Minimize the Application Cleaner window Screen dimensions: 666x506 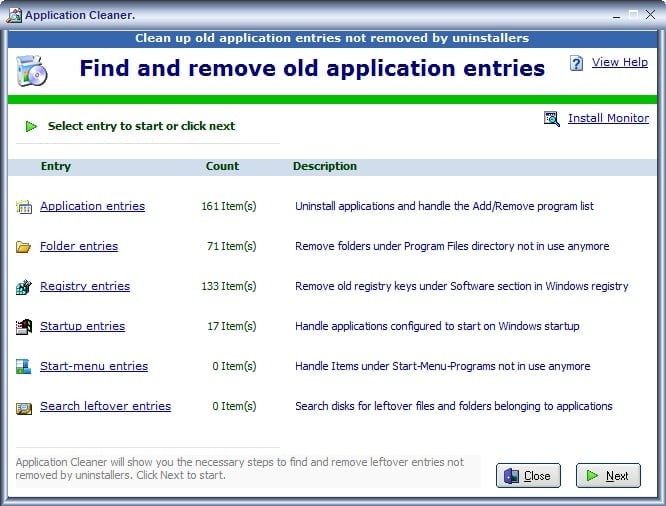coord(617,15)
